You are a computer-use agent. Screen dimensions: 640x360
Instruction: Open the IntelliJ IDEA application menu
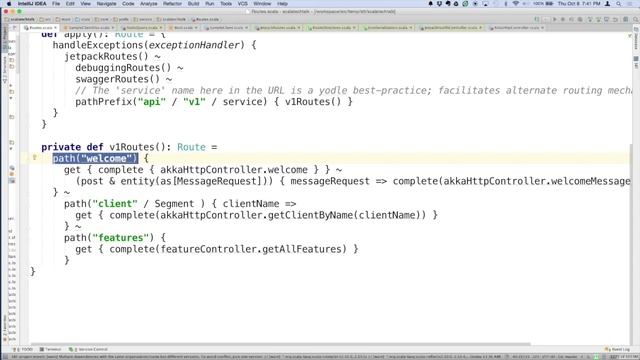click(32, 4)
